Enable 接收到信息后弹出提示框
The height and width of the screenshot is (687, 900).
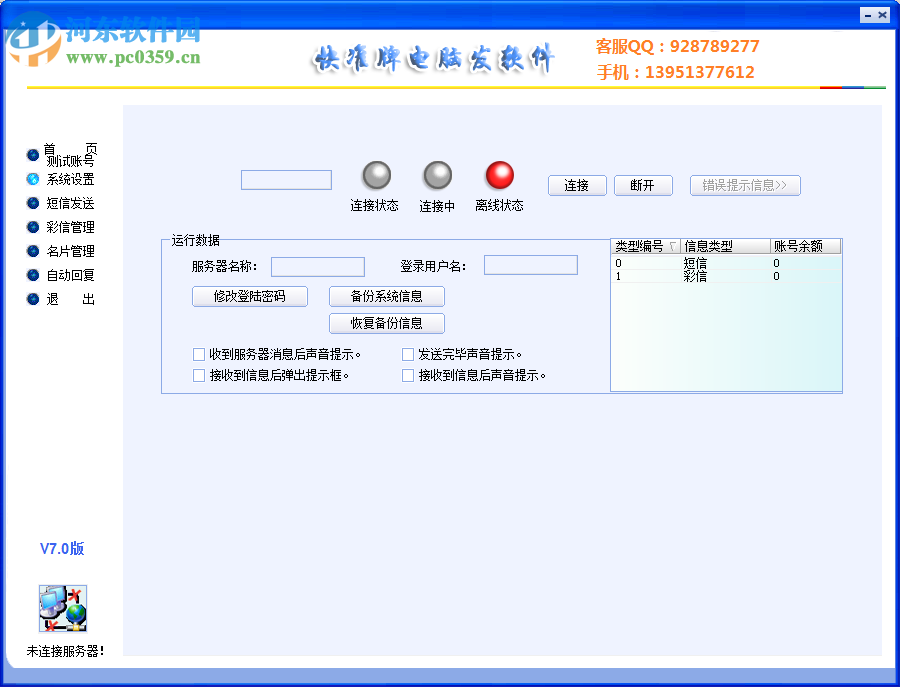coord(197,375)
